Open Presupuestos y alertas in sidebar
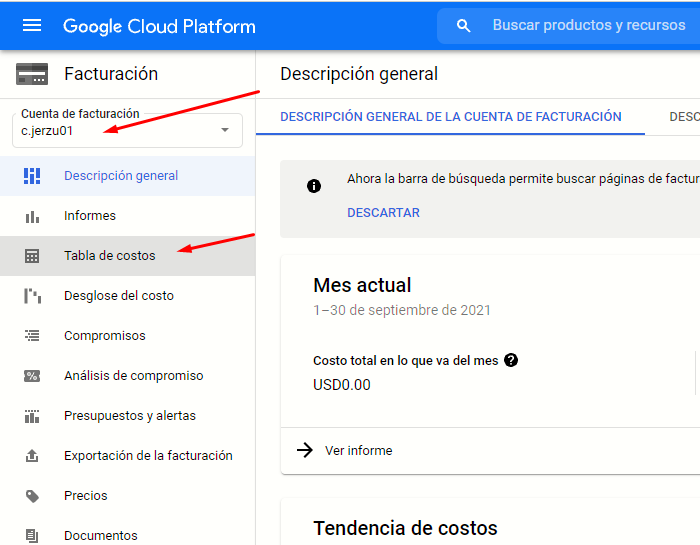The height and width of the screenshot is (545, 700). [x=129, y=416]
